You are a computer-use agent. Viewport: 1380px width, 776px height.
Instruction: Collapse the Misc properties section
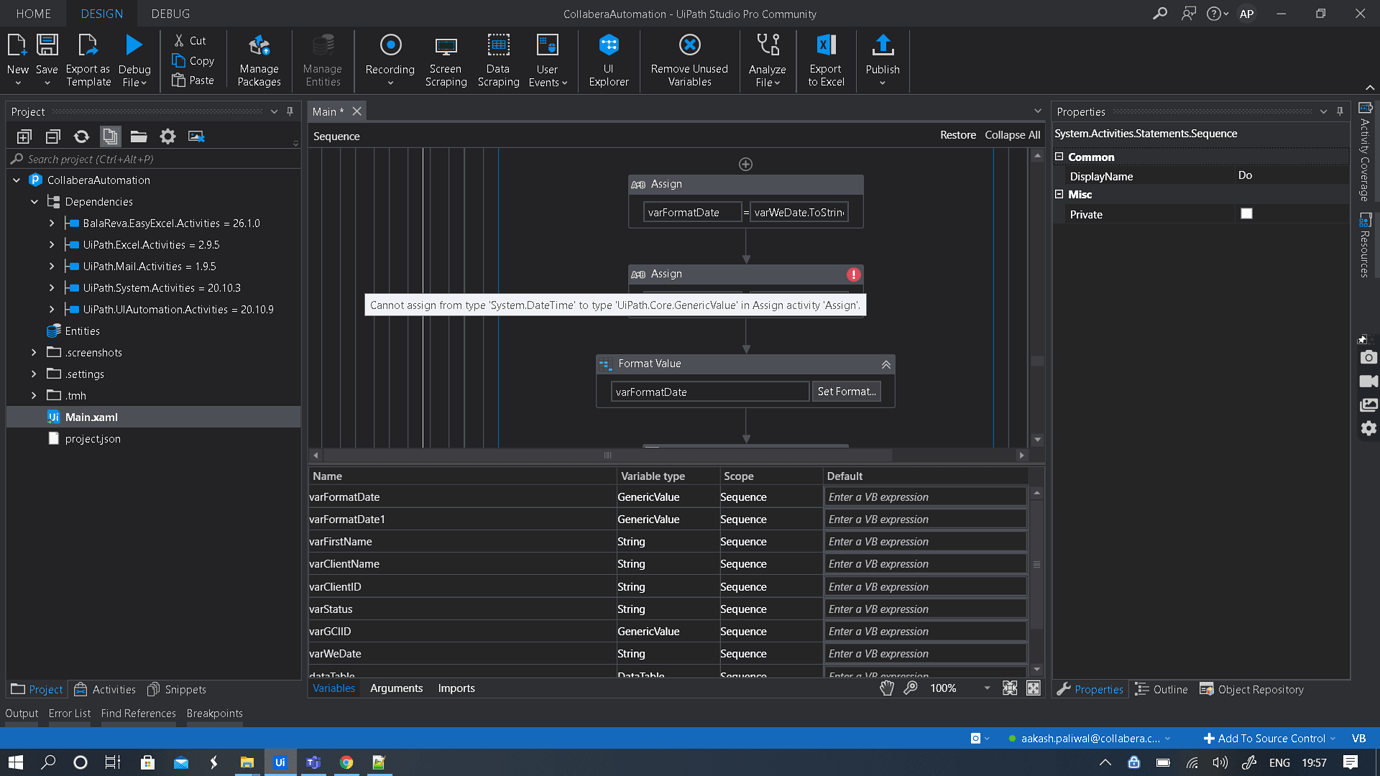pyautogui.click(x=1060, y=195)
